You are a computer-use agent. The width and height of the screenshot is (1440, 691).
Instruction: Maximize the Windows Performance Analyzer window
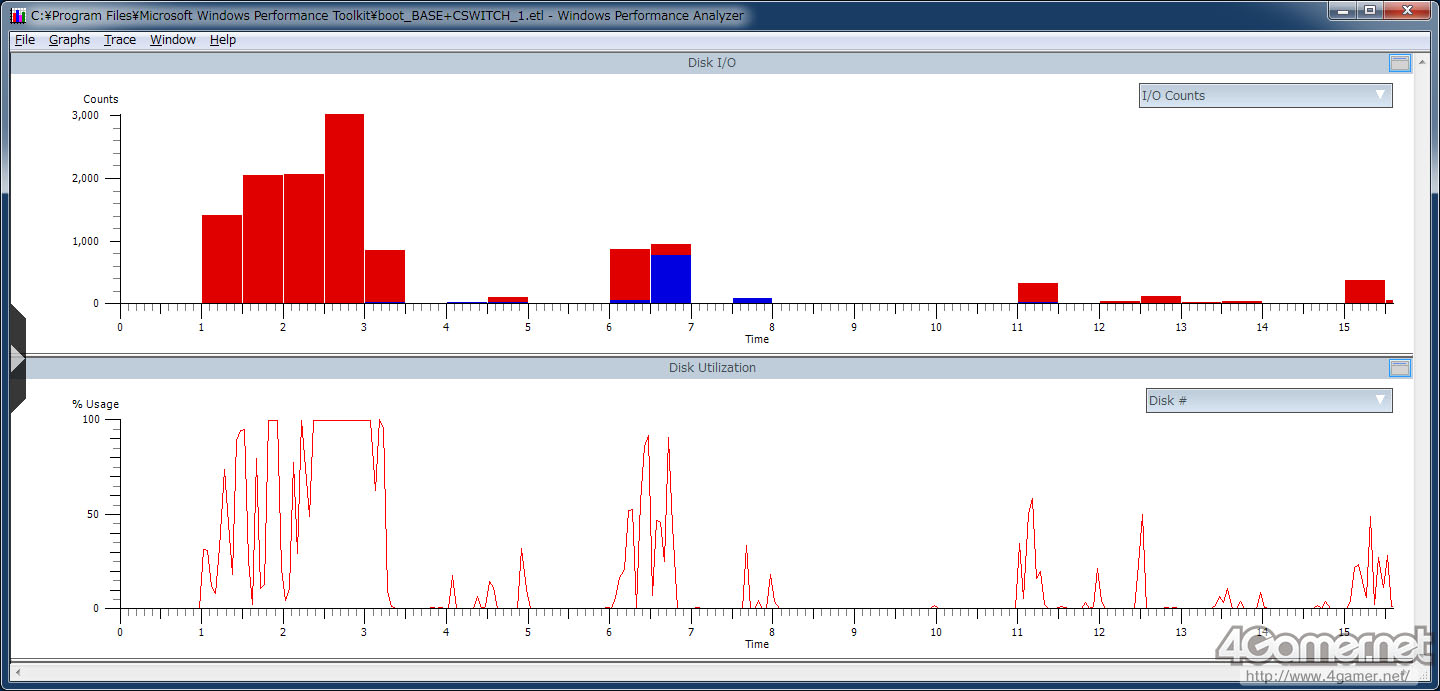pyautogui.click(x=1369, y=10)
